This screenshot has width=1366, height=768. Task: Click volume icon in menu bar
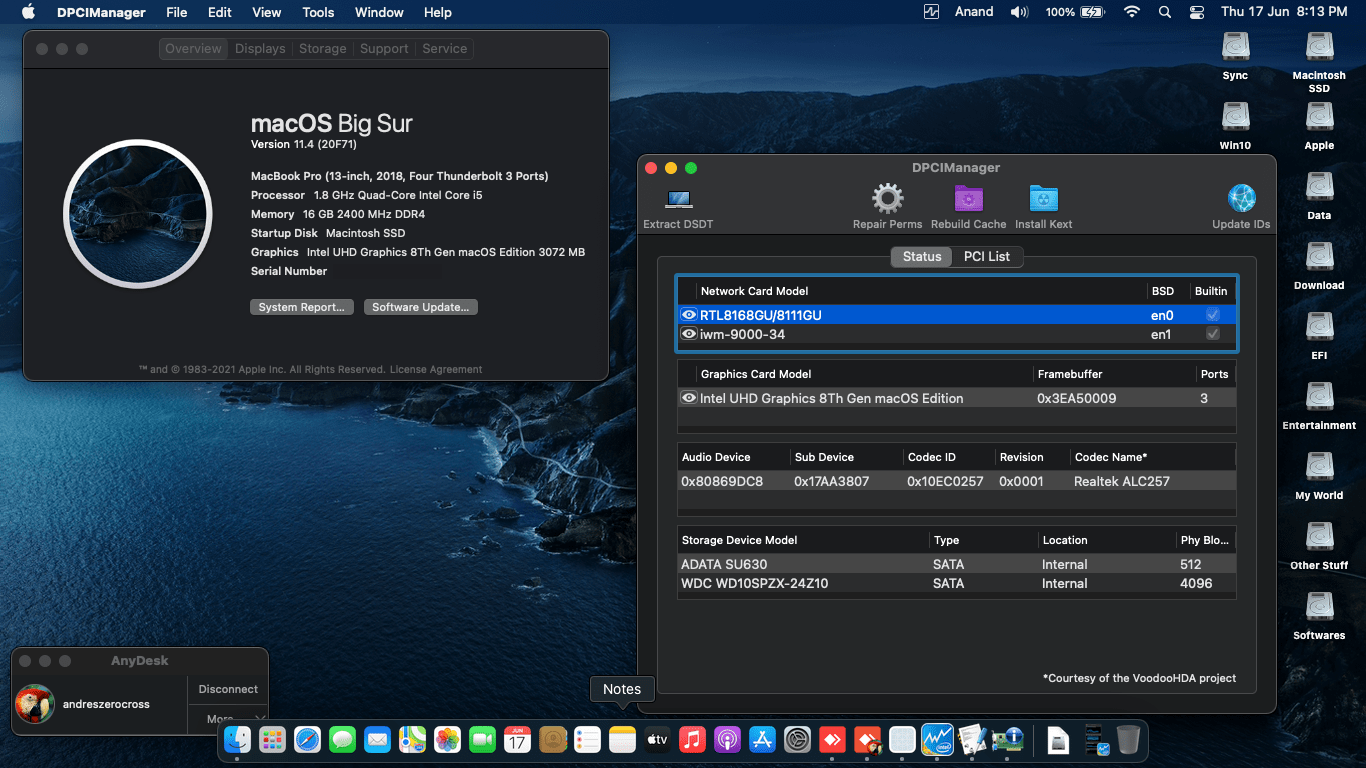(1019, 12)
